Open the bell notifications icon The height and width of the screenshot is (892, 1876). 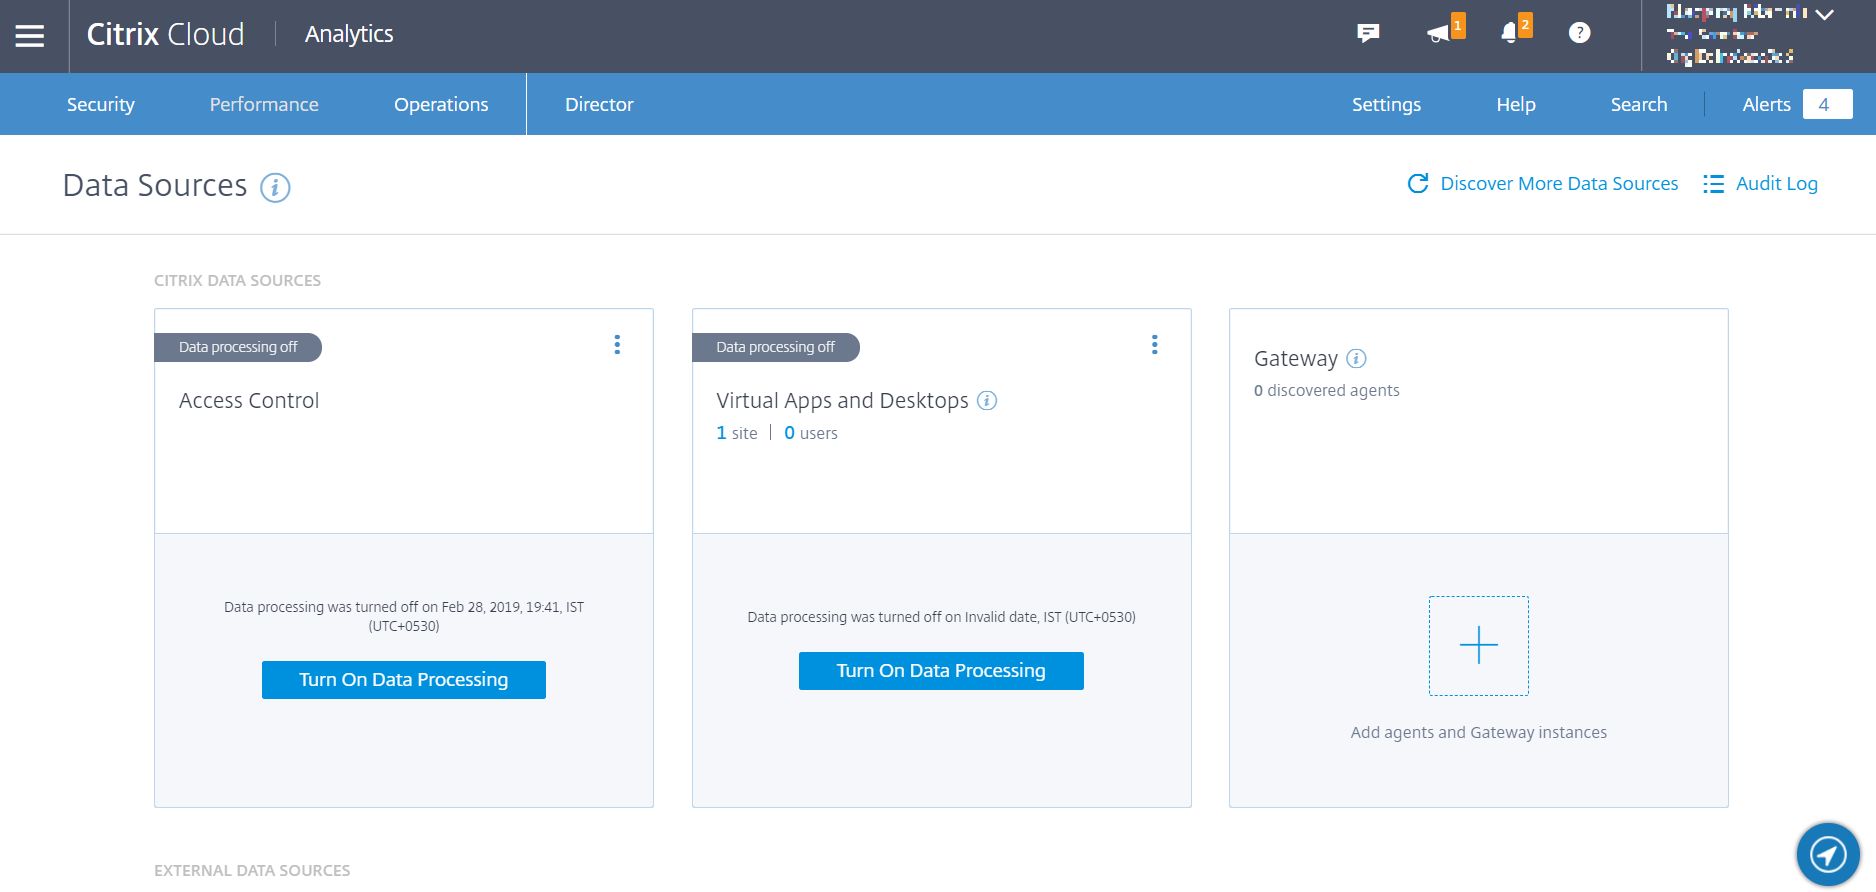coord(1509,34)
